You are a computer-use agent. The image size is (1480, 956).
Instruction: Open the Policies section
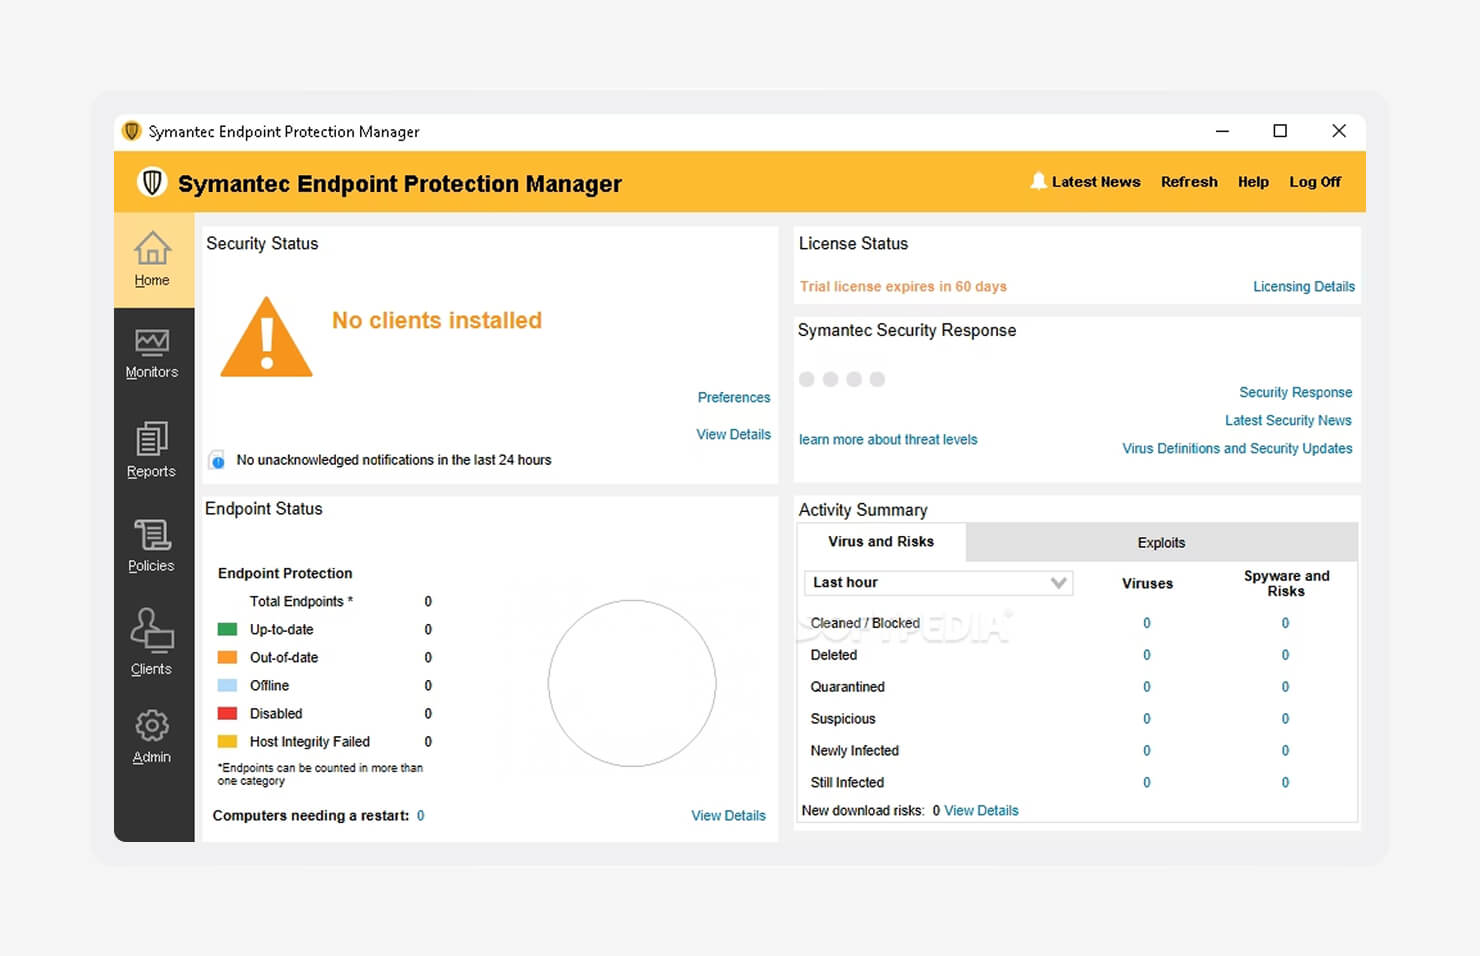pos(152,546)
